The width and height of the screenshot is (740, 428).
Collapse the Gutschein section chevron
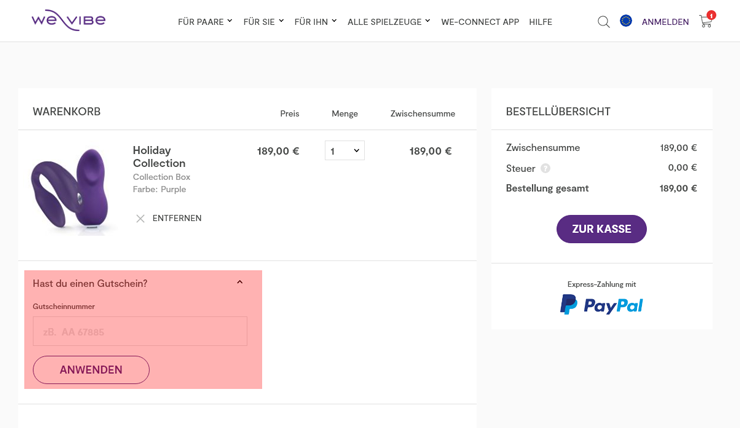point(240,283)
